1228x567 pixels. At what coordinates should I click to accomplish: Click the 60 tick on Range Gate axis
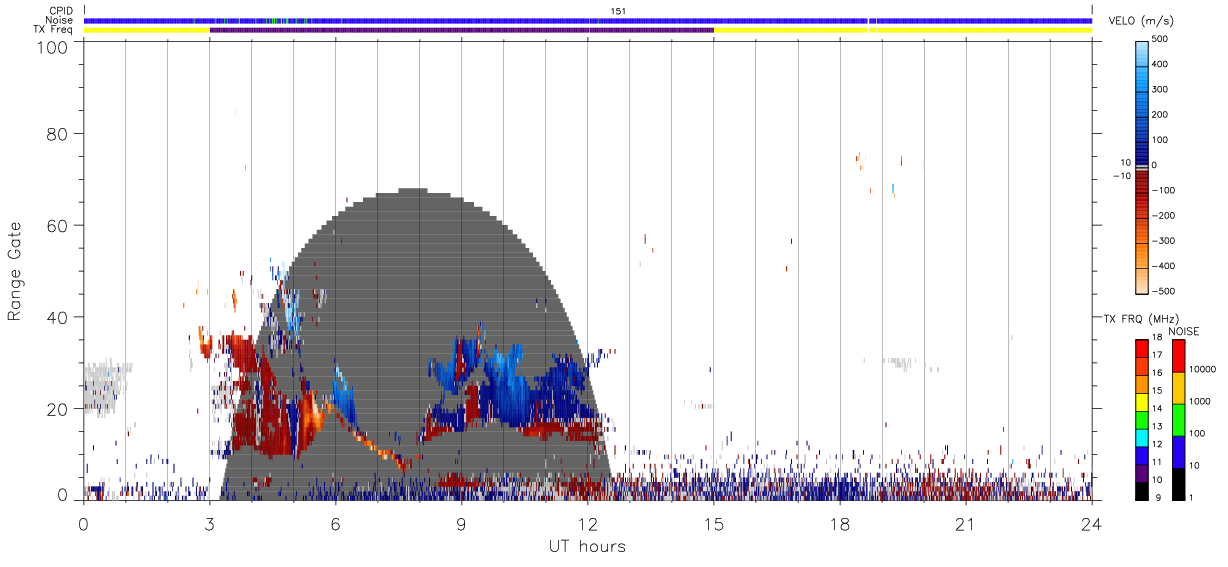(58, 226)
